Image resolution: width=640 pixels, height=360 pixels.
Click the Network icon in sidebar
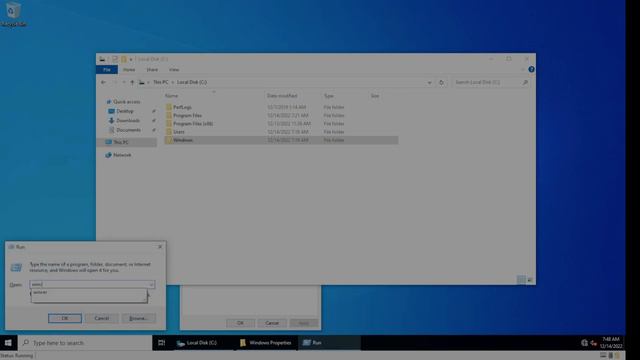point(108,155)
